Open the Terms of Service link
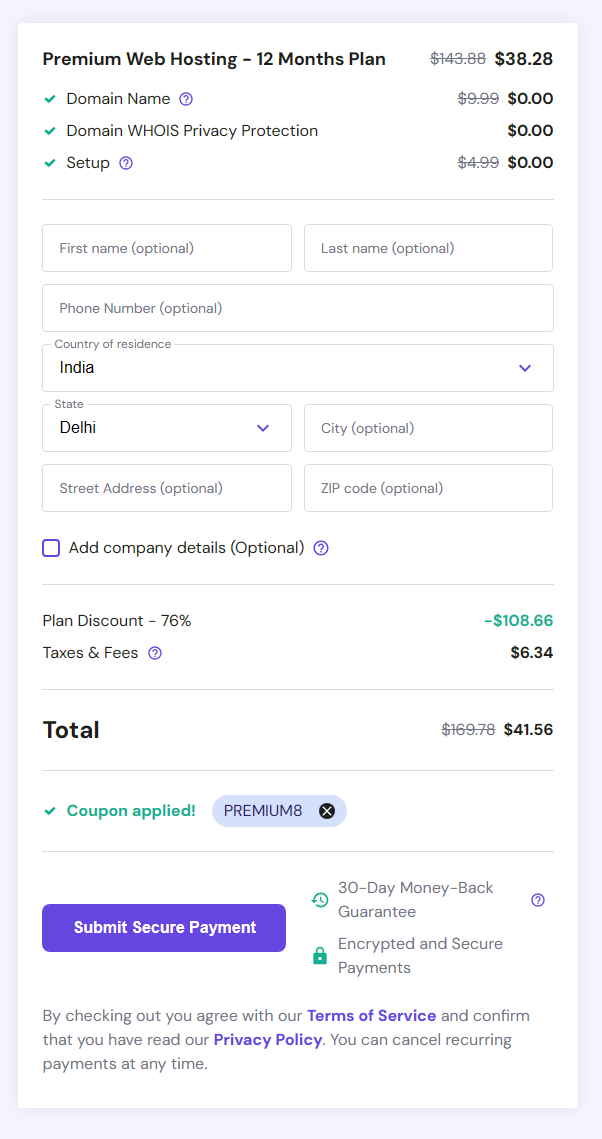This screenshot has width=602, height=1139. tap(371, 1015)
